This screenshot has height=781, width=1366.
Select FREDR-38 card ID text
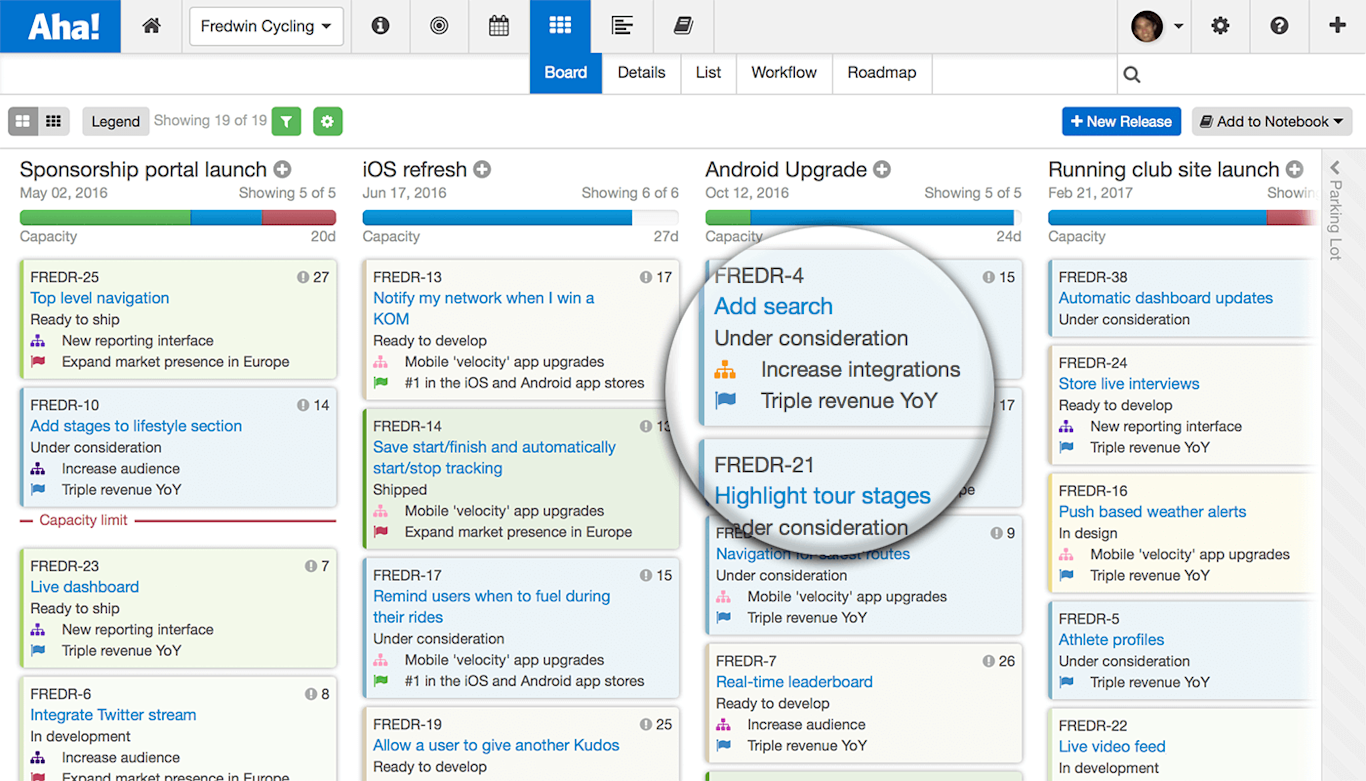pyautogui.click(x=1093, y=277)
